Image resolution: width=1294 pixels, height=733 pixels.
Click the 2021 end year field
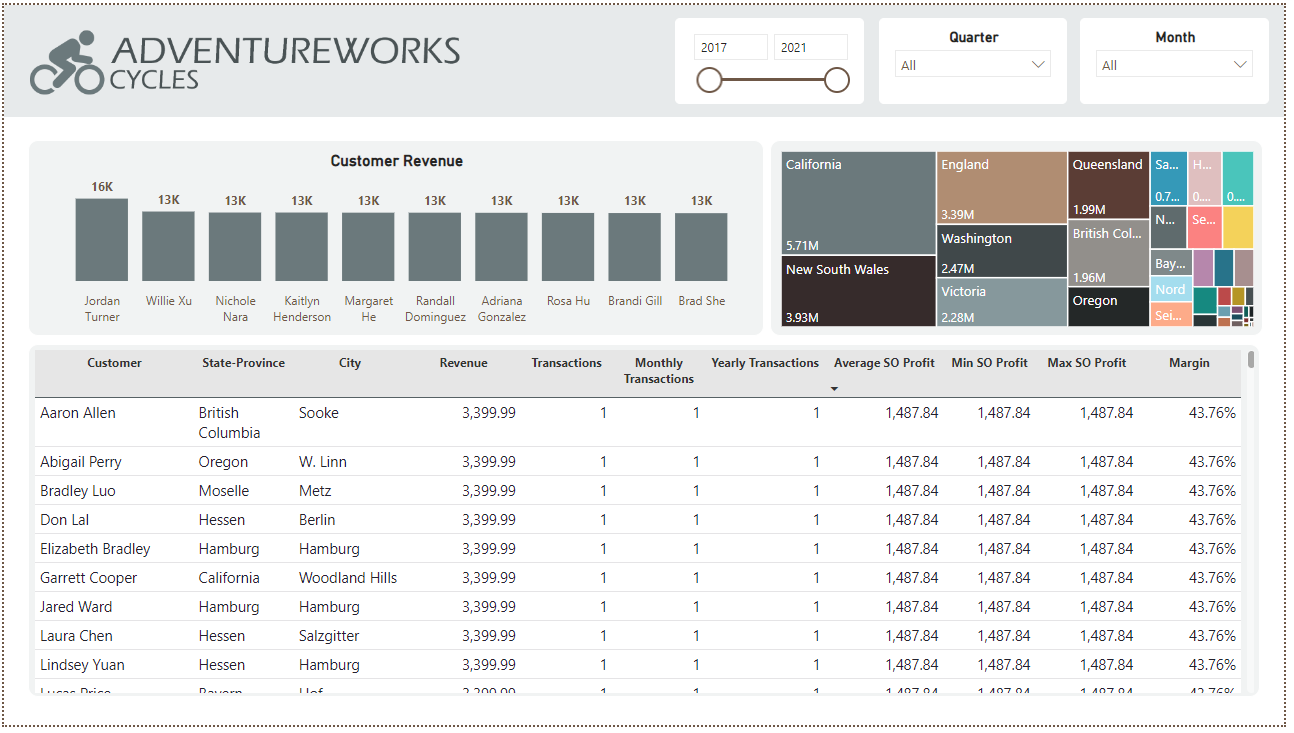point(811,47)
